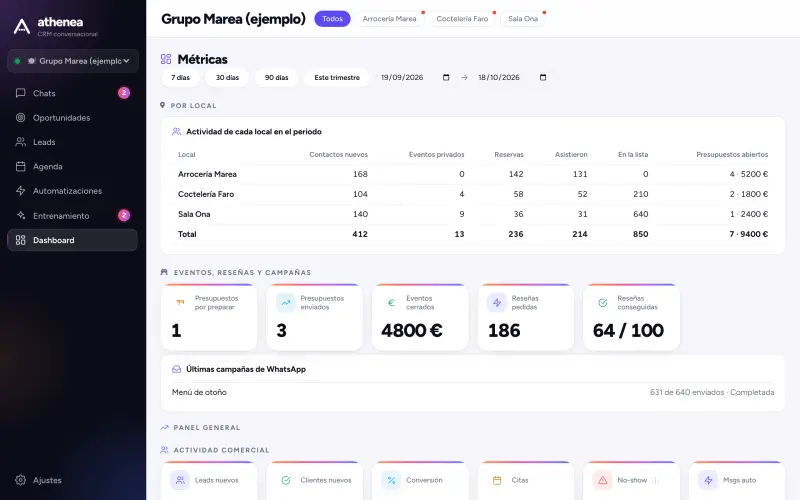Switch to the Arrocería Marea tab
Image resolution: width=800 pixels, height=500 pixels.
389,18
